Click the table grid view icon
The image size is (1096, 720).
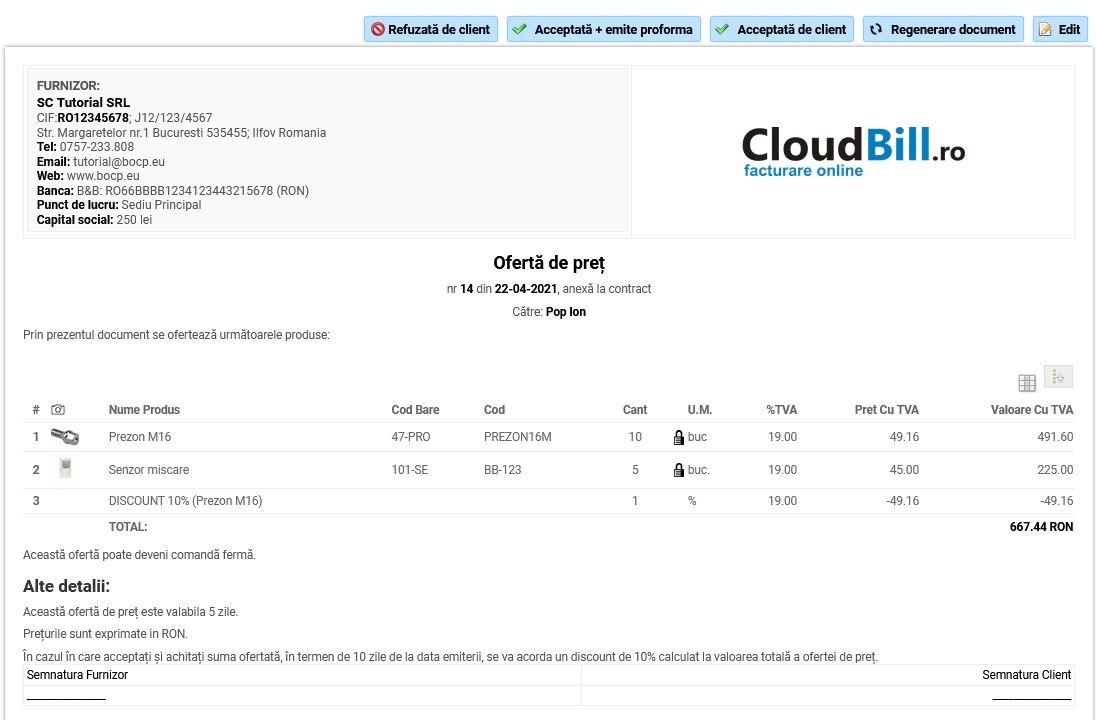[x=1027, y=383]
